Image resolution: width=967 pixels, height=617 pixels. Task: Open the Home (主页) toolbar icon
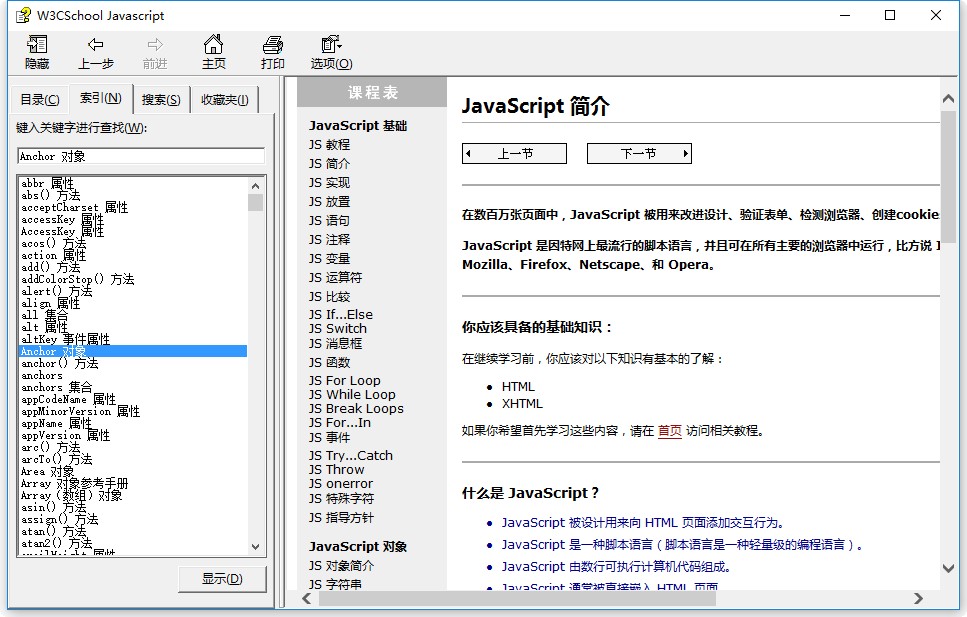214,52
